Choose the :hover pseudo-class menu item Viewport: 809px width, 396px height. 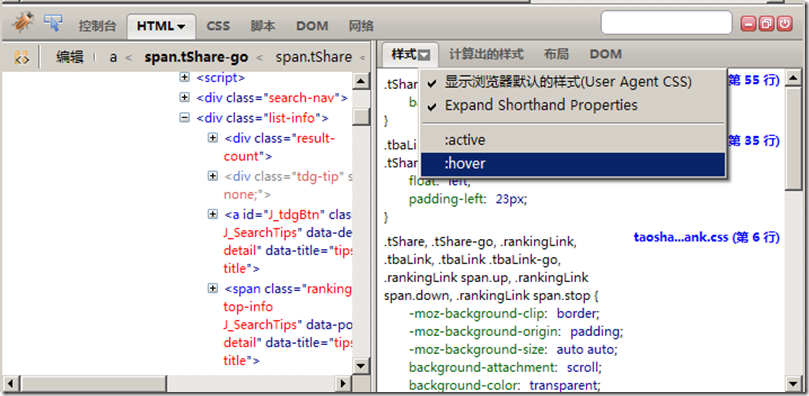[573, 163]
